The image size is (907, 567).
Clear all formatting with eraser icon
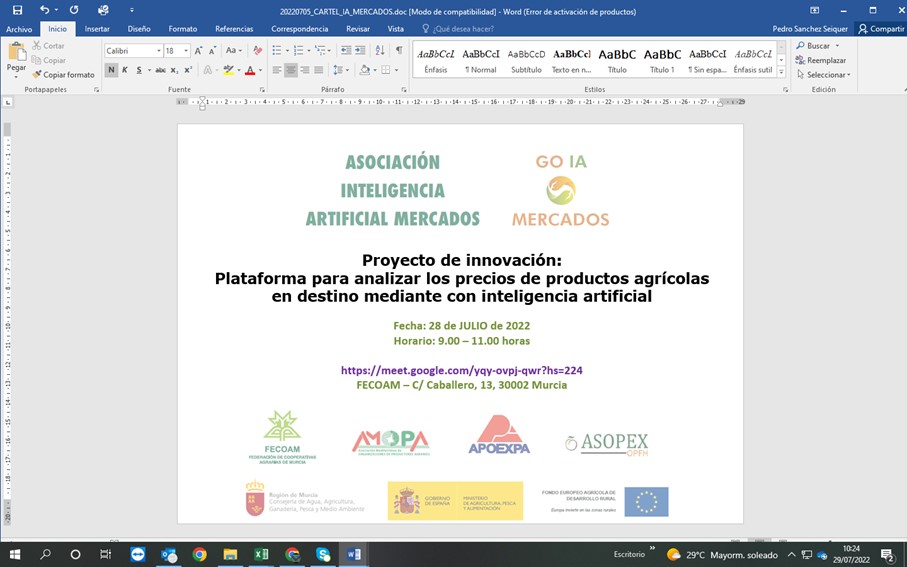click(257, 51)
